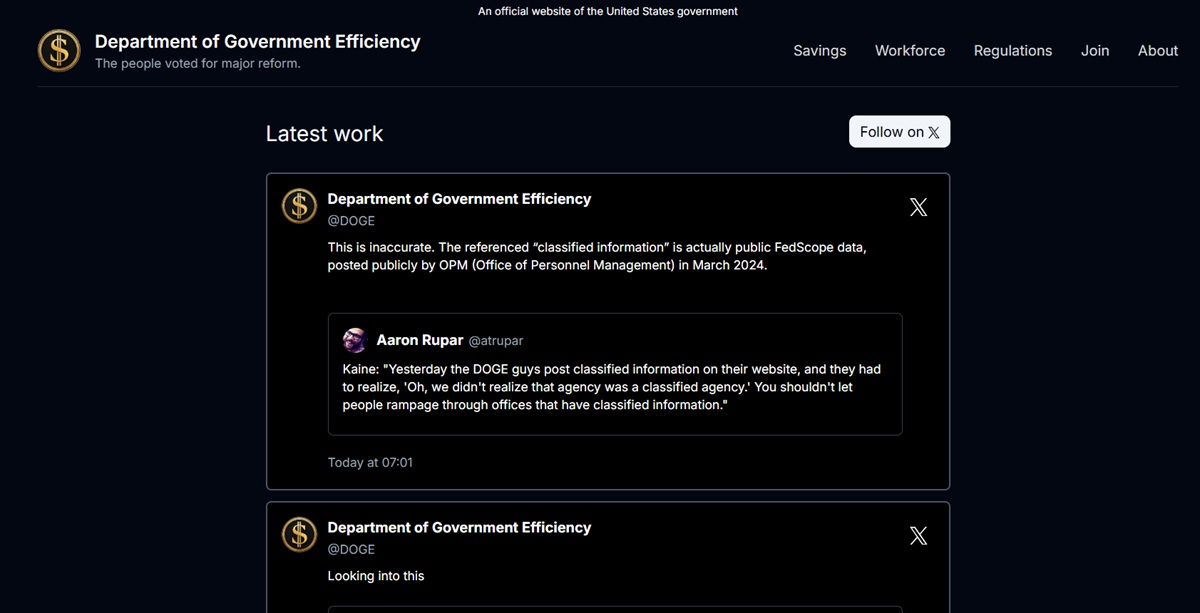The height and width of the screenshot is (613, 1200).
Task: Click the 'Latest work' heading
Action: [x=324, y=134]
